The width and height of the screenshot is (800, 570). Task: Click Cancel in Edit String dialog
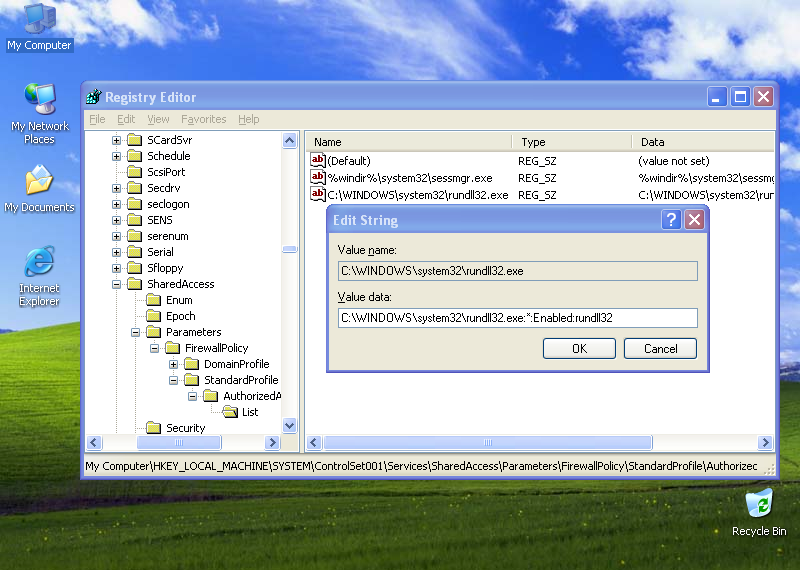click(x=660, y=349)
